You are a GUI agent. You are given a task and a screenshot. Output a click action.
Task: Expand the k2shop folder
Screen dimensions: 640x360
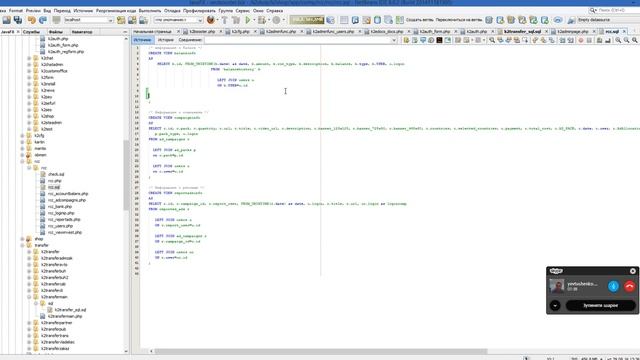click(29, 116)
